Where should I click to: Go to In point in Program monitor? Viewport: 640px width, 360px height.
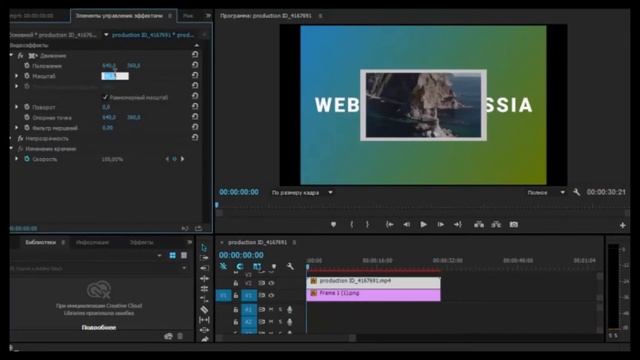[x=390, y=224]
